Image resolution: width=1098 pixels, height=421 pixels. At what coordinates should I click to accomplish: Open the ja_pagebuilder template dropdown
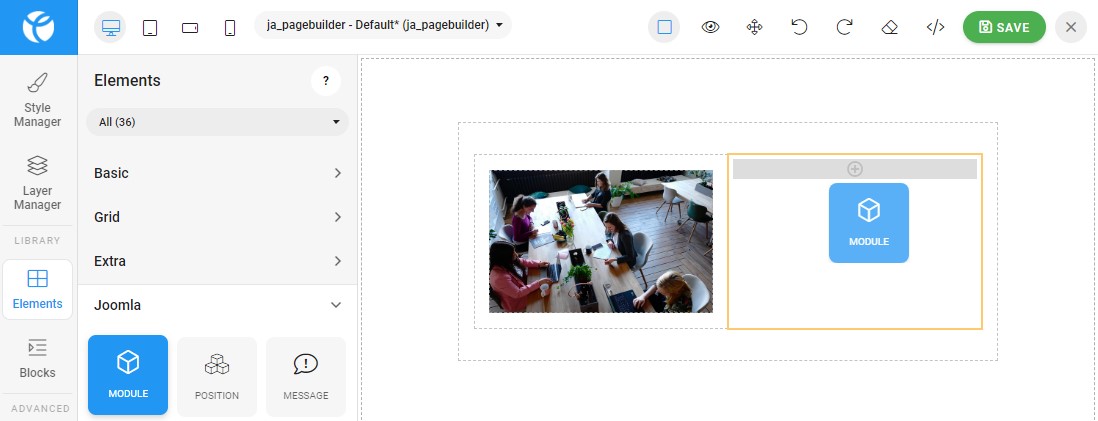(x=383, y=25)
